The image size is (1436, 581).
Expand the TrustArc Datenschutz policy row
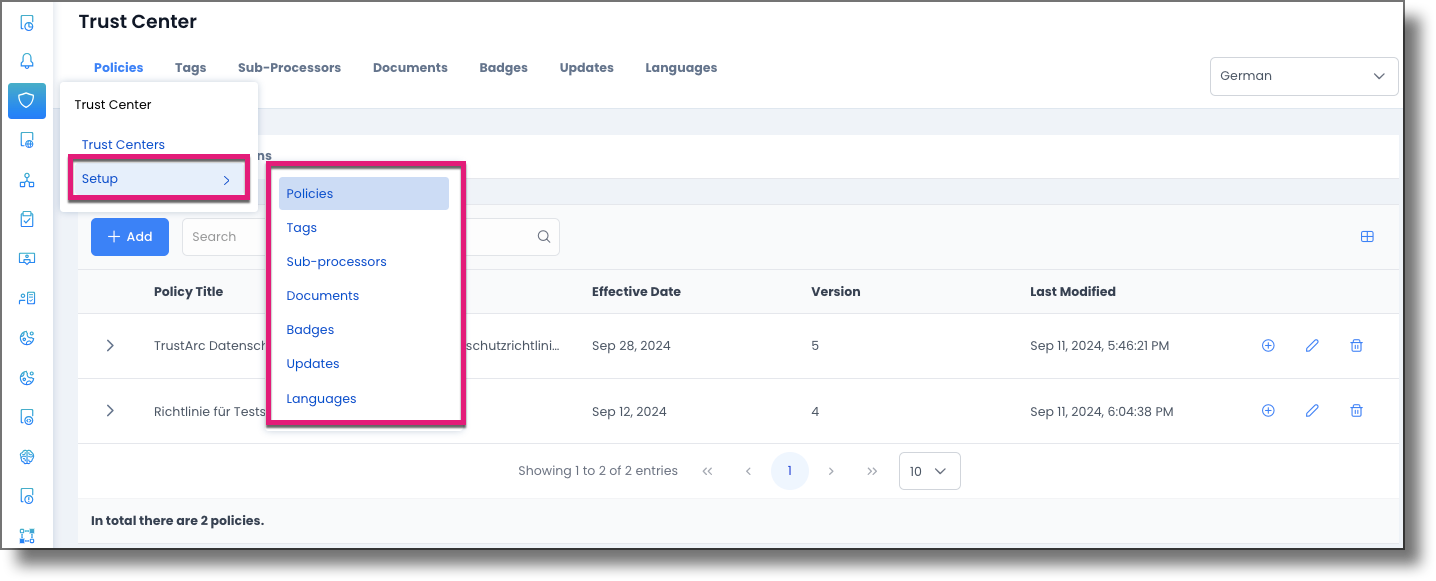[x=110, y=345]
